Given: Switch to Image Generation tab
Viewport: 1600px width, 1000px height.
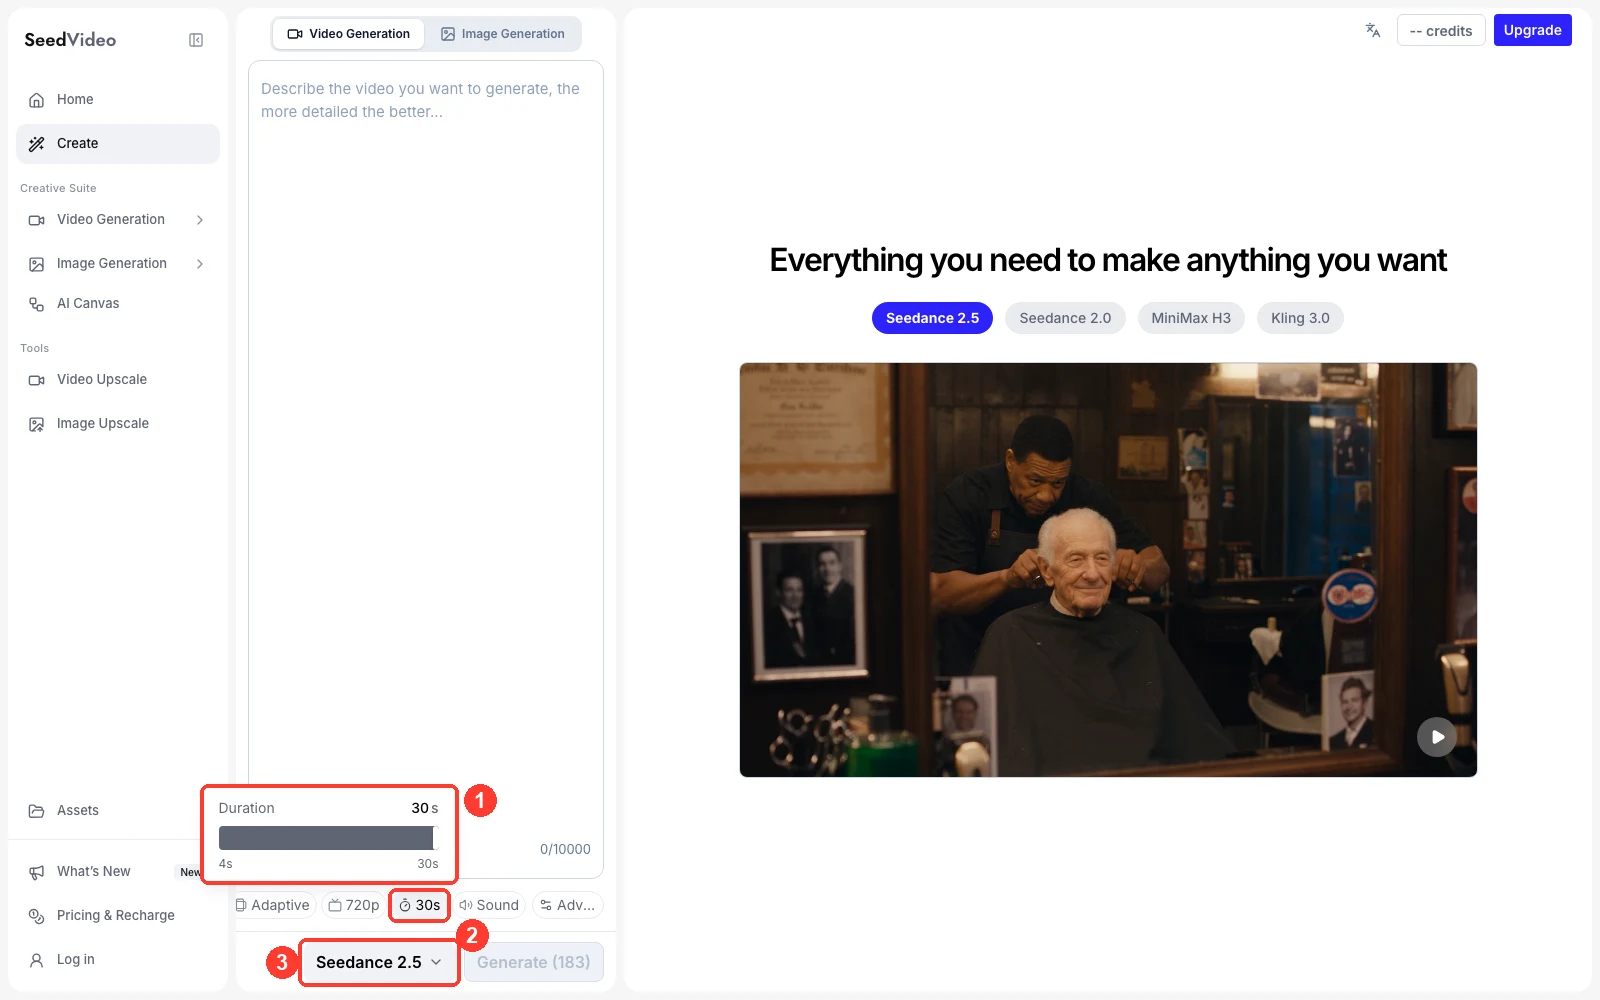Looking at the screenshot, I should [x=503, y=34].
